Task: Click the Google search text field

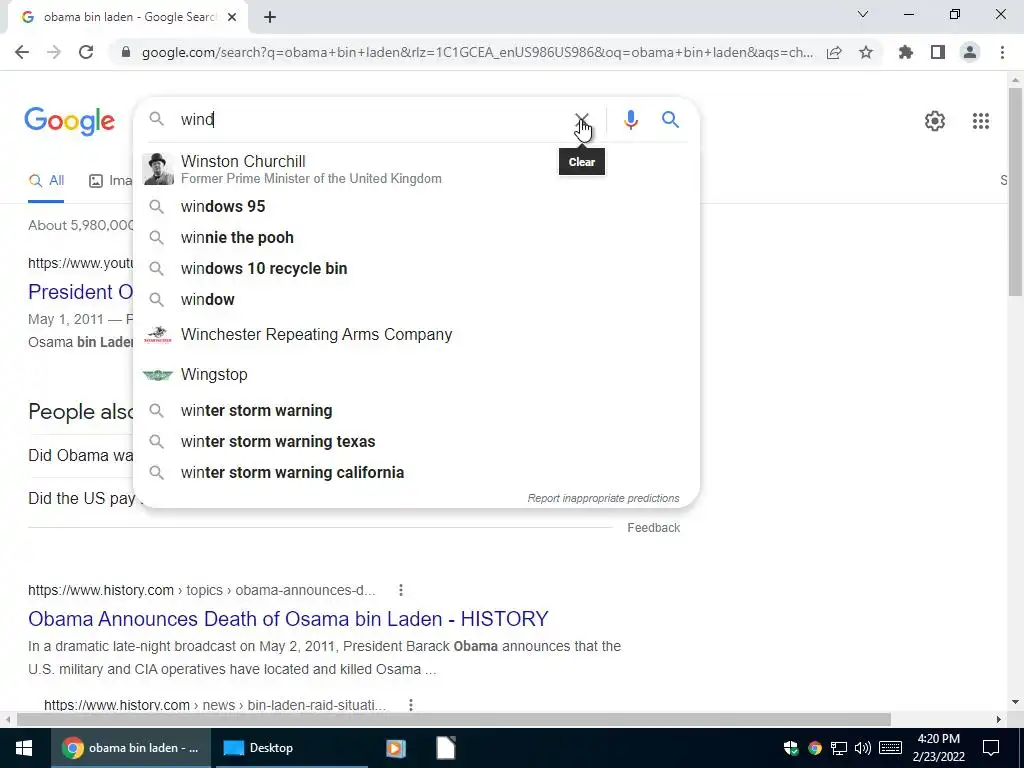Action: click(x=372, y=120)
